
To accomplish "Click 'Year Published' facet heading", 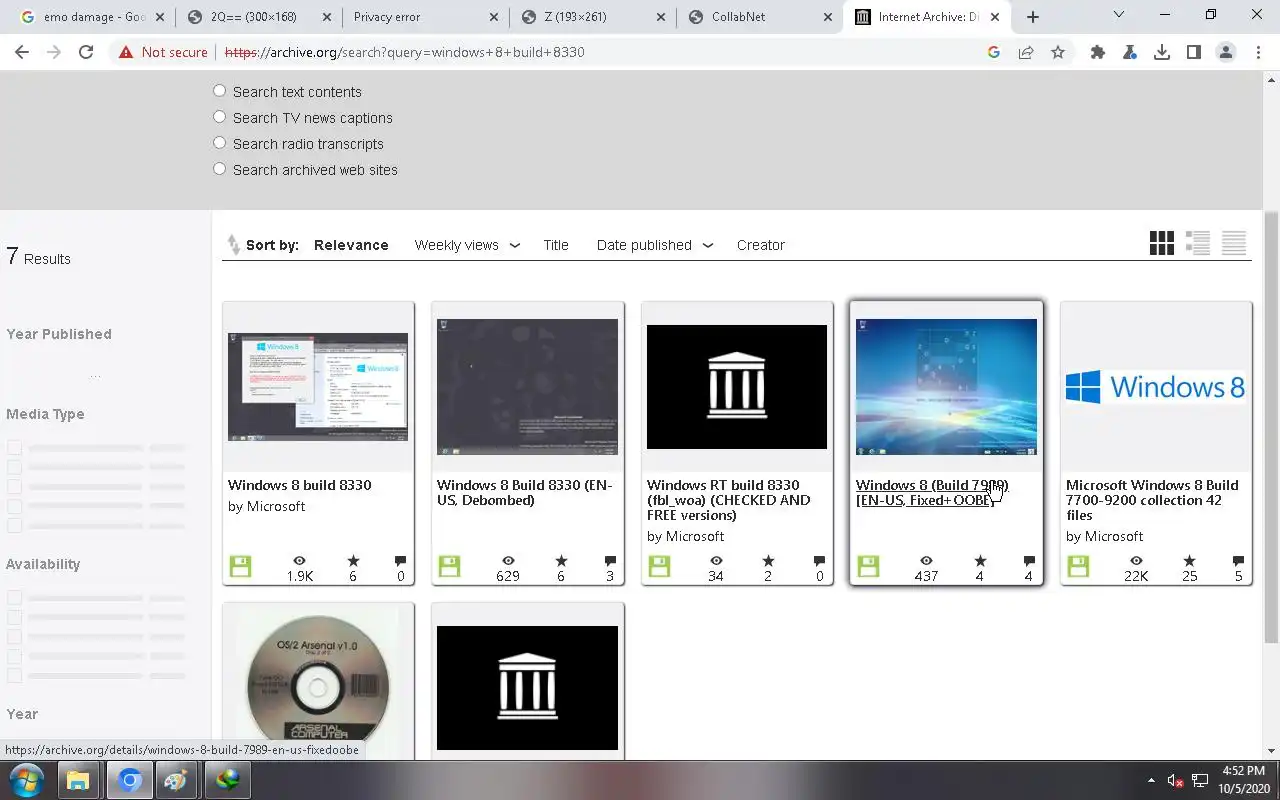I will point(59,334).
